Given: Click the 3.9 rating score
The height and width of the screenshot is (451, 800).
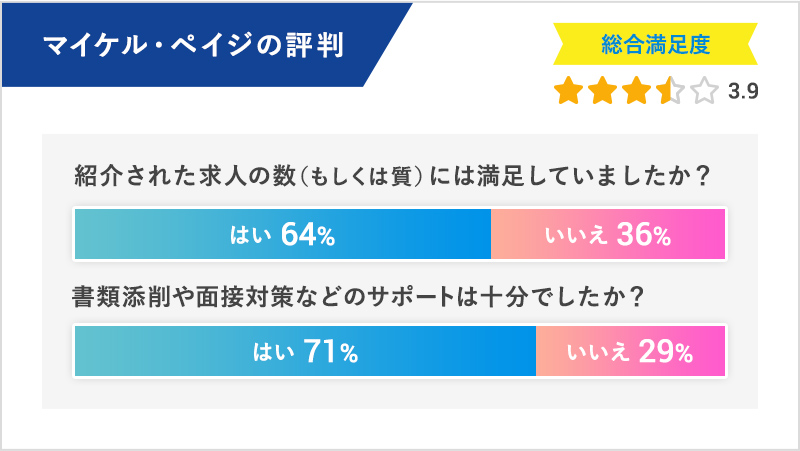Looking at the screenshot, I should point(743,93).
